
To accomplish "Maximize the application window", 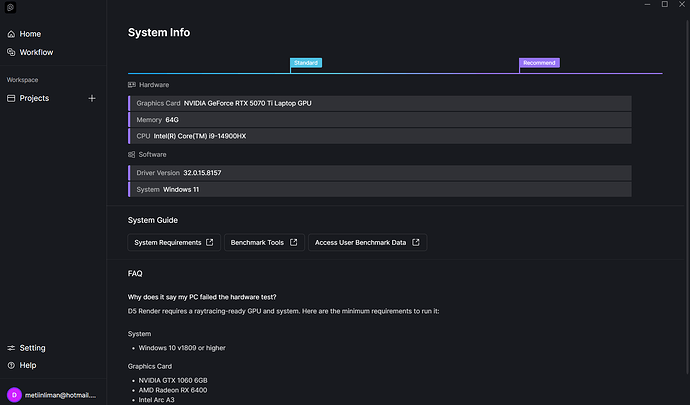I will point(664,5).
